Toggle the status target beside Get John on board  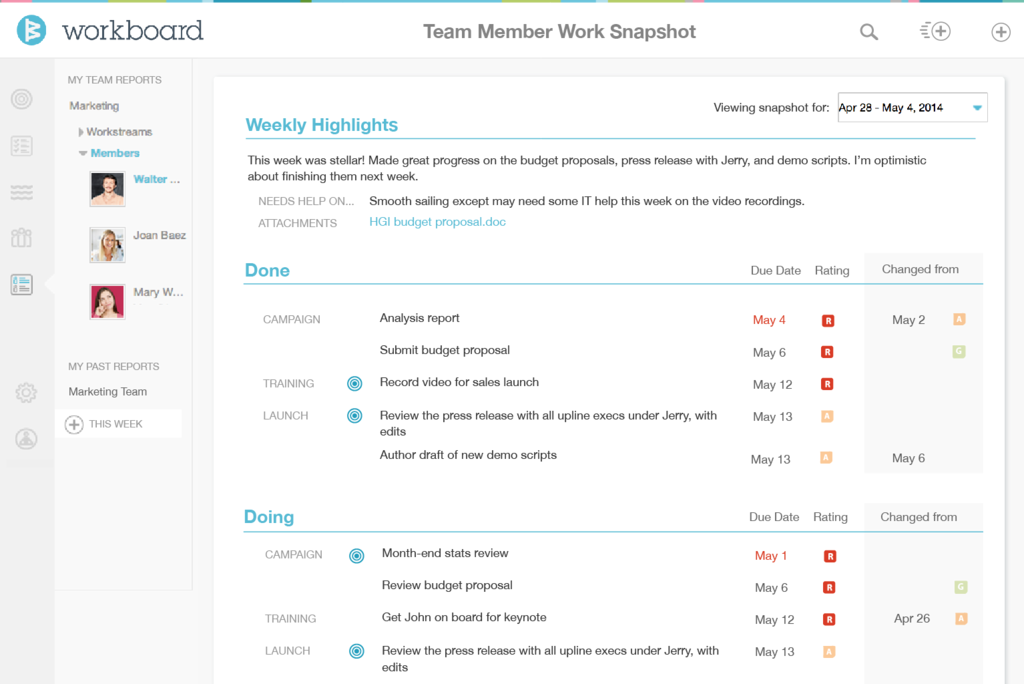point(357,618)
